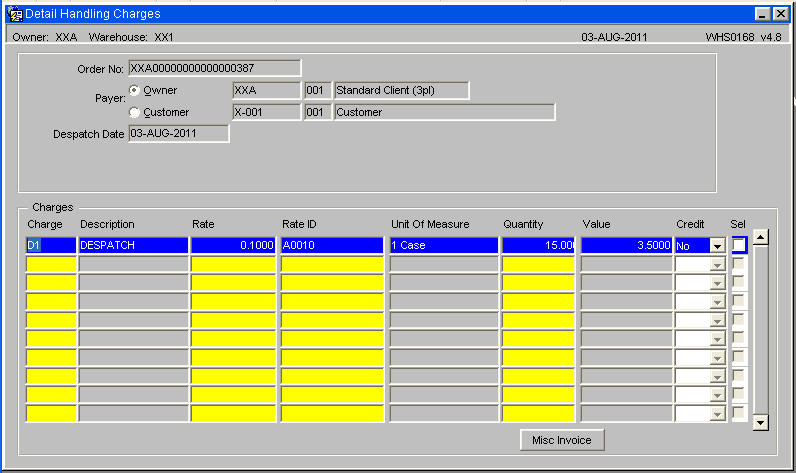The height and width of the screenshot is (473, 796).
Task: Open the Credit dropdown in eighth row
Action: coord(717,377)
